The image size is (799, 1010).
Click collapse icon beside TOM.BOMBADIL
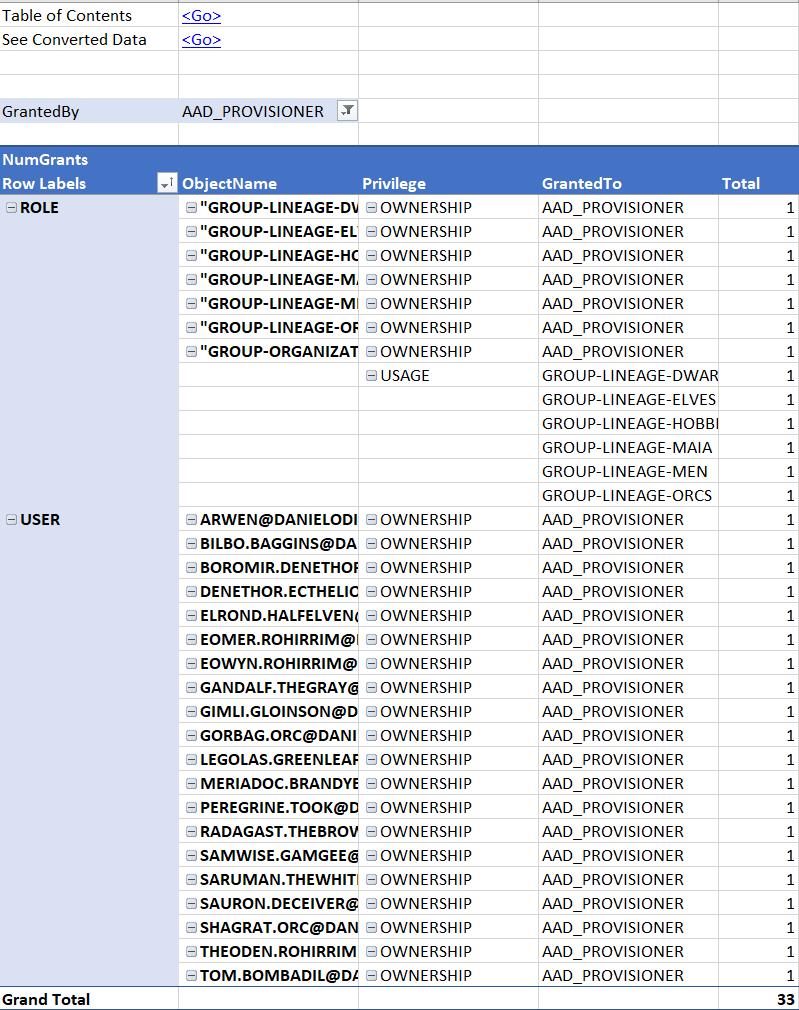(x=191, y=976)
